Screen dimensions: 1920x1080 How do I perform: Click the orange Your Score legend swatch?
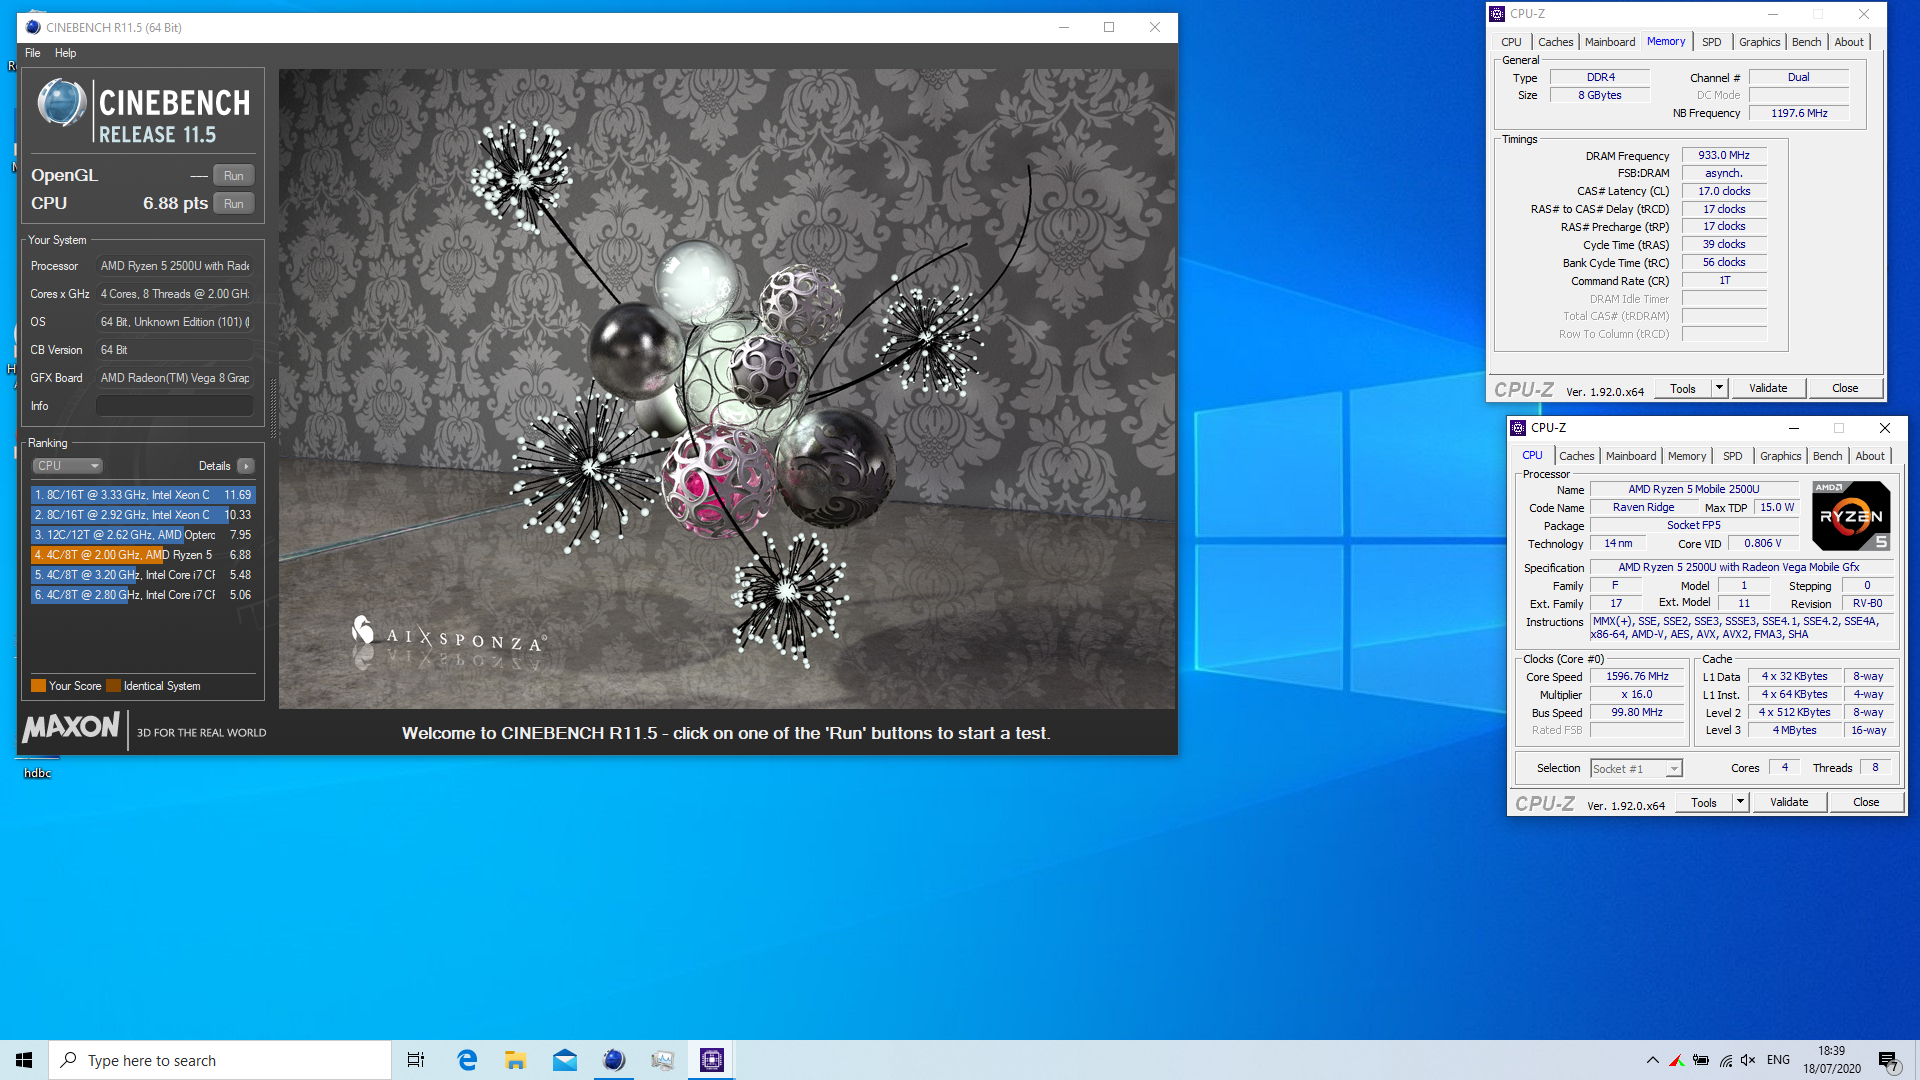pos(38,686)
